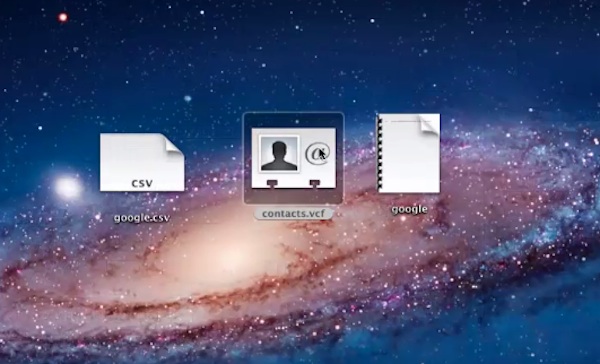
Task: Click the folded corner of the CSV icon
Action: pyautogui.click(x=174, y=144)
